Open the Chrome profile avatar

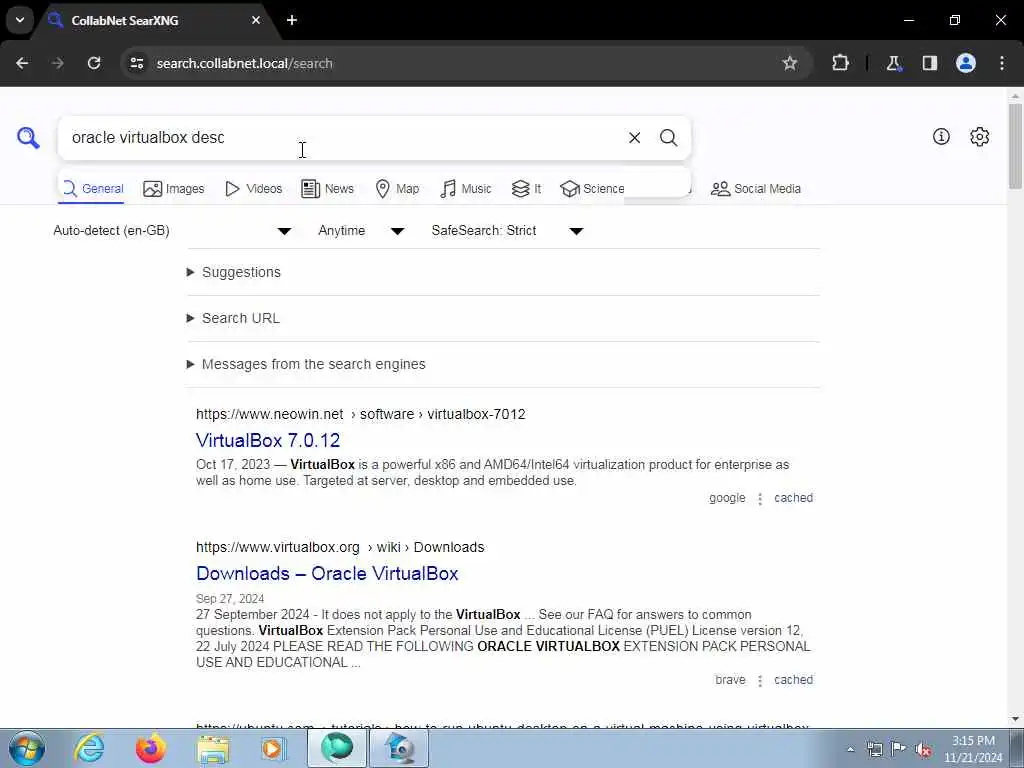click(x=966, y=63)
